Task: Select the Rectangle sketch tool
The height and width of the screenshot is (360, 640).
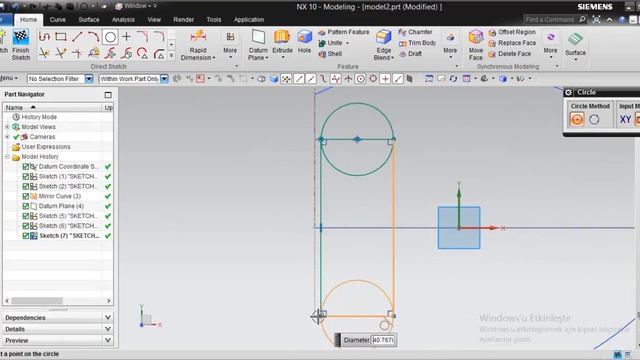Action: pyautogui.click(x=61, y=37)
